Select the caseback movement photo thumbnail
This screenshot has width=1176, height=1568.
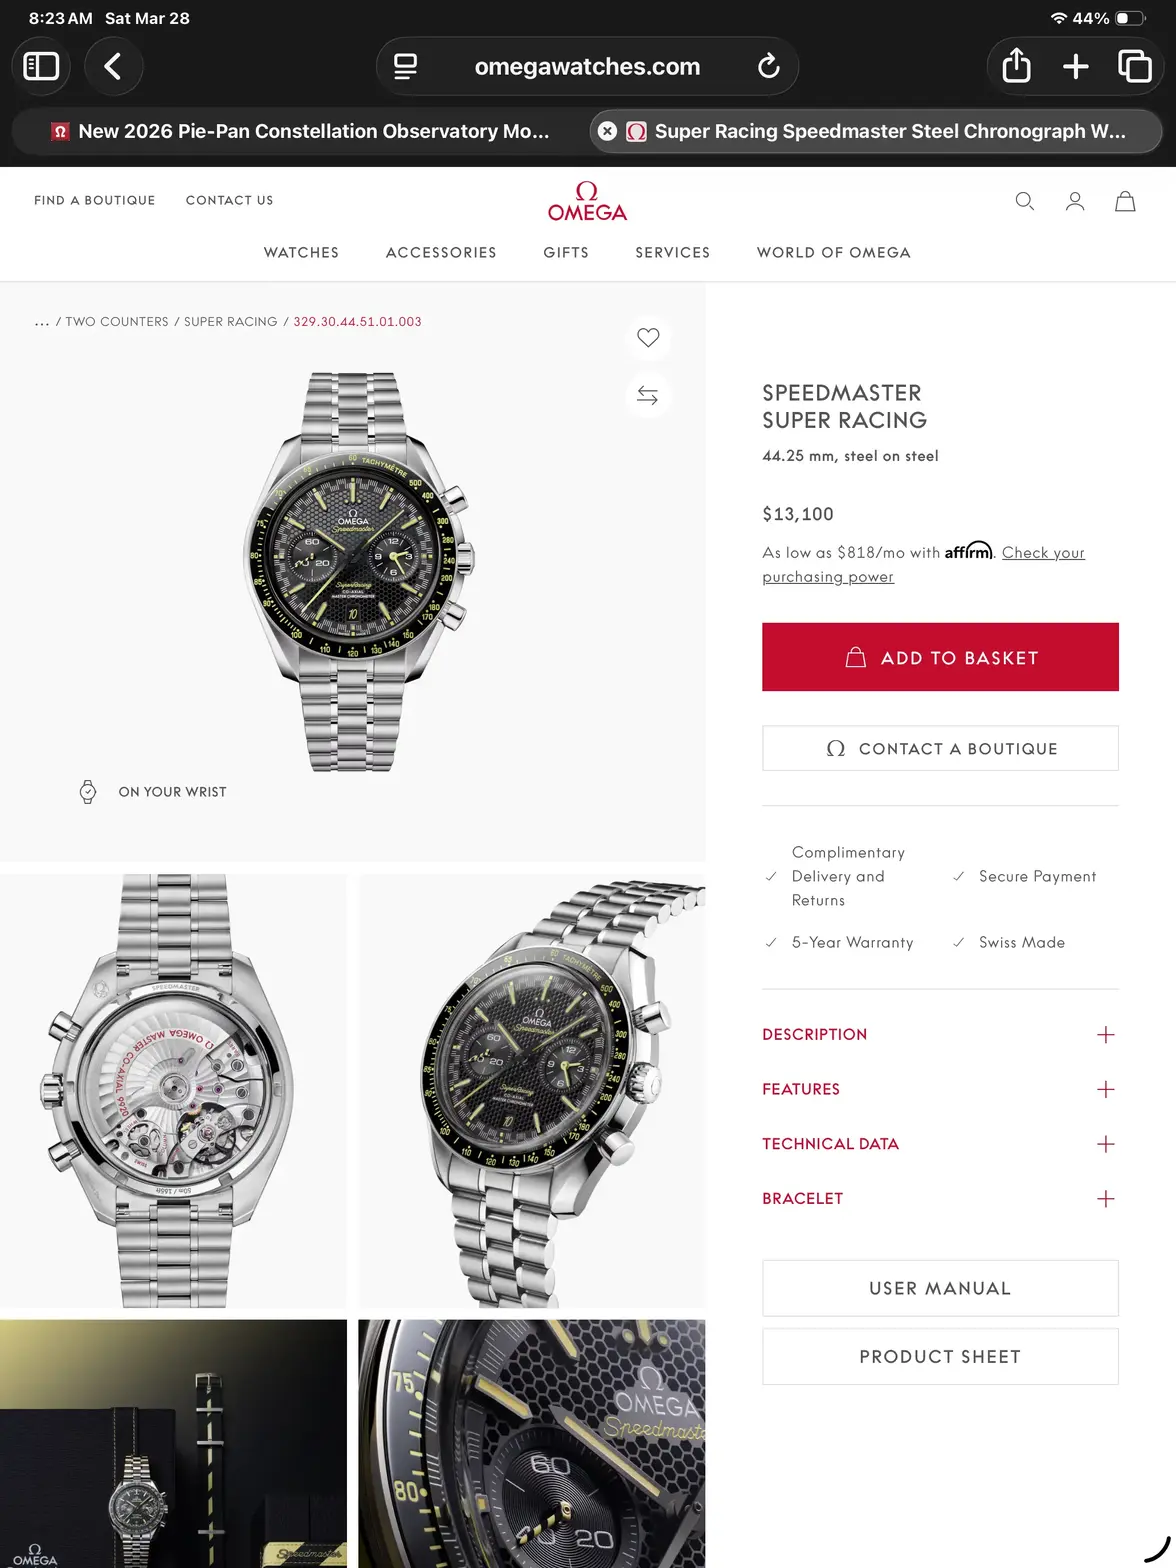173,1091
